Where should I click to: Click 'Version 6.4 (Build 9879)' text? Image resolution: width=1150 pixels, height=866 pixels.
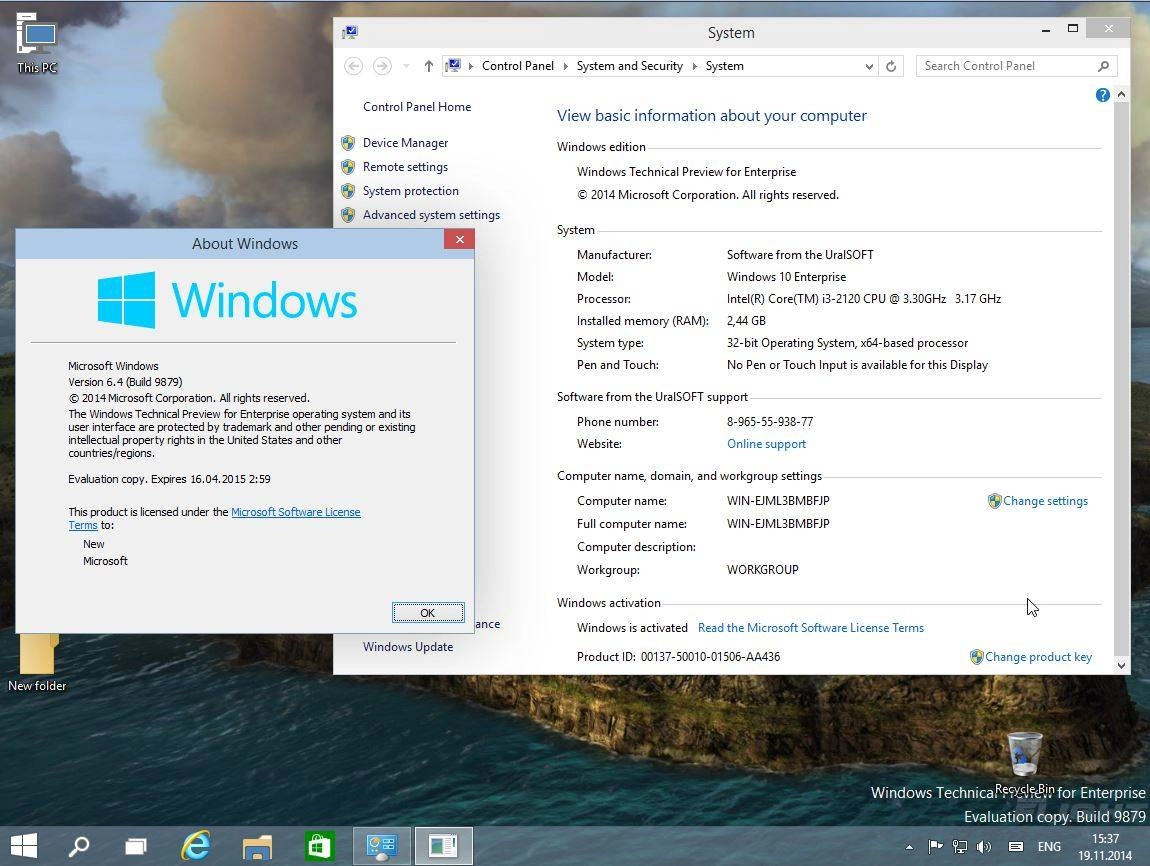point(125,382)
